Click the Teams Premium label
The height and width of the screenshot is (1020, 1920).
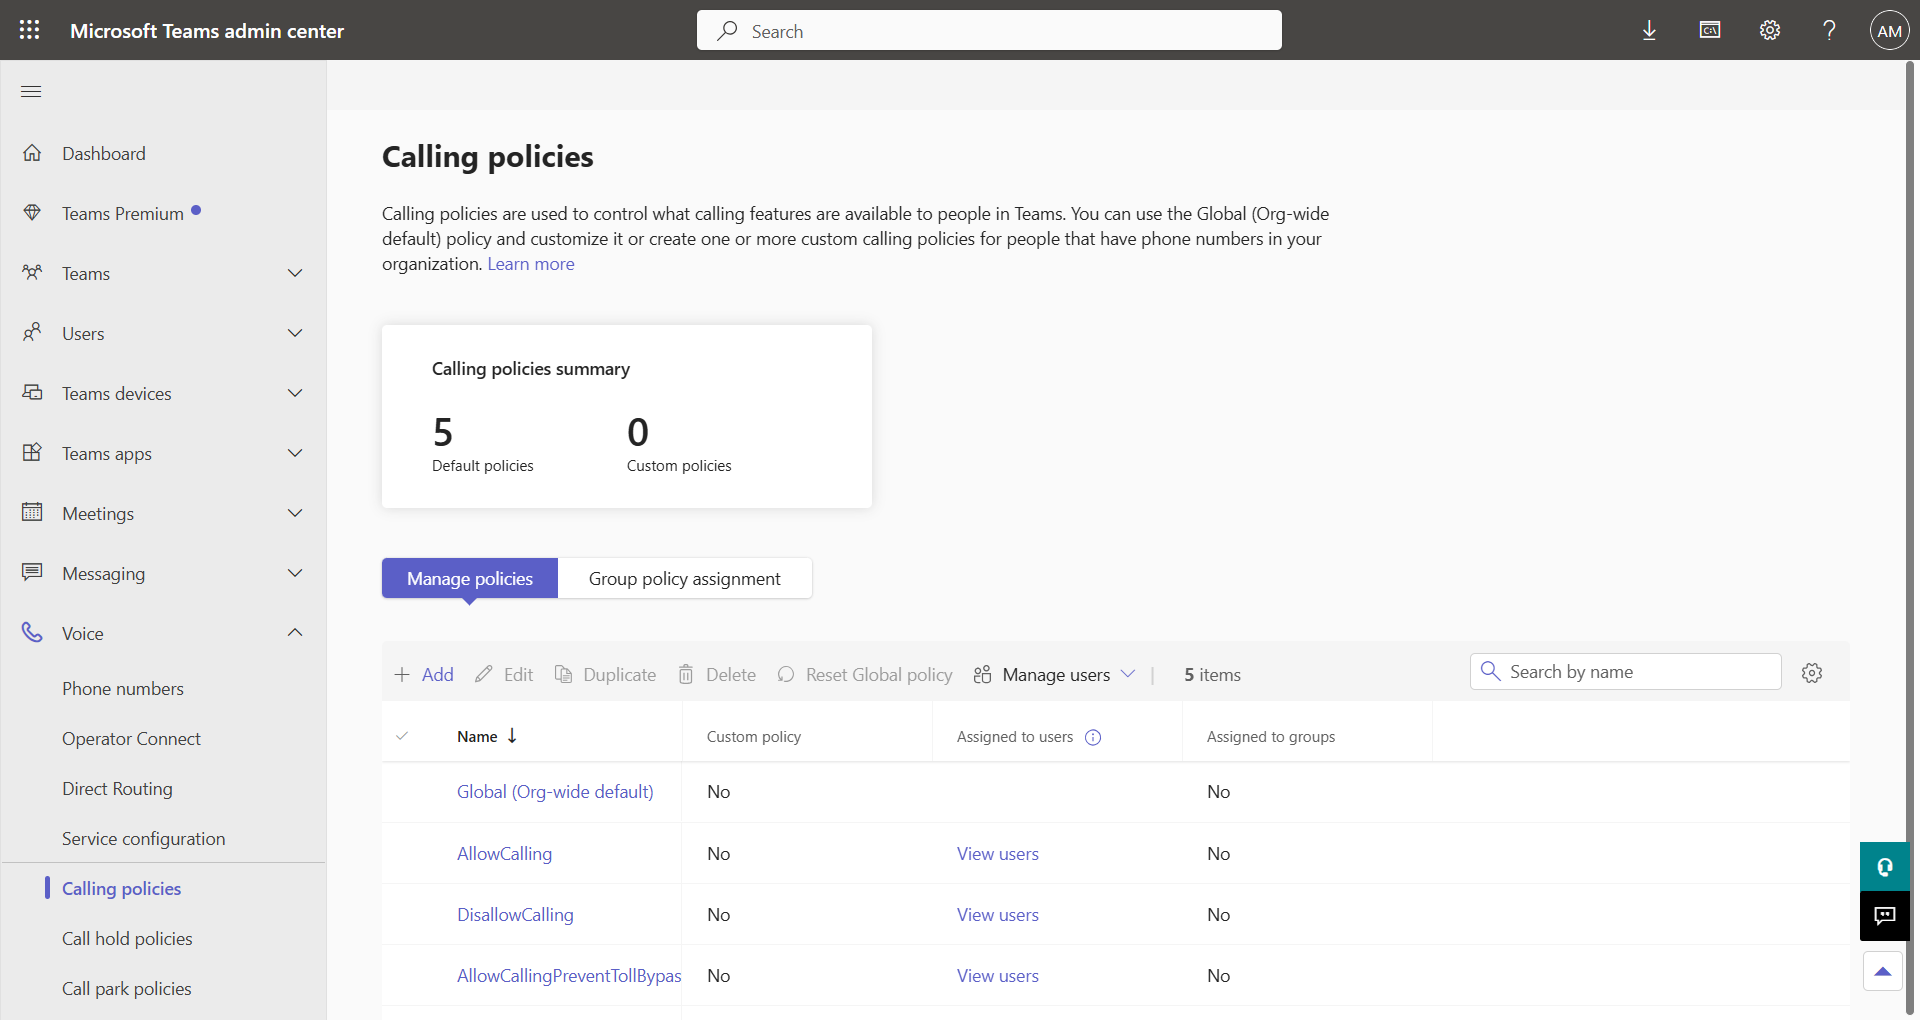pos(123,213)
